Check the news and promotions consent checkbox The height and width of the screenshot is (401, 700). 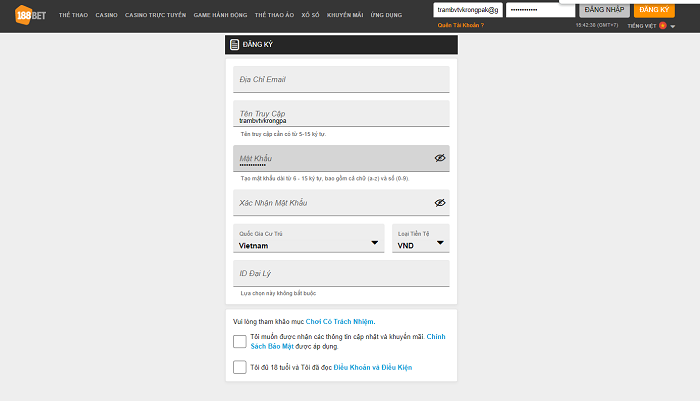(239, 342)
